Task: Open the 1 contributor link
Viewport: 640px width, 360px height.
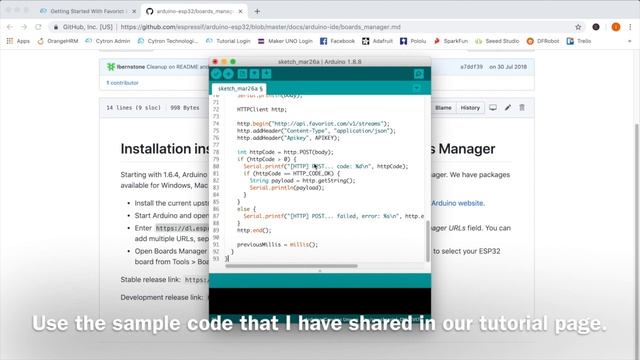Action: coord(122,83)
